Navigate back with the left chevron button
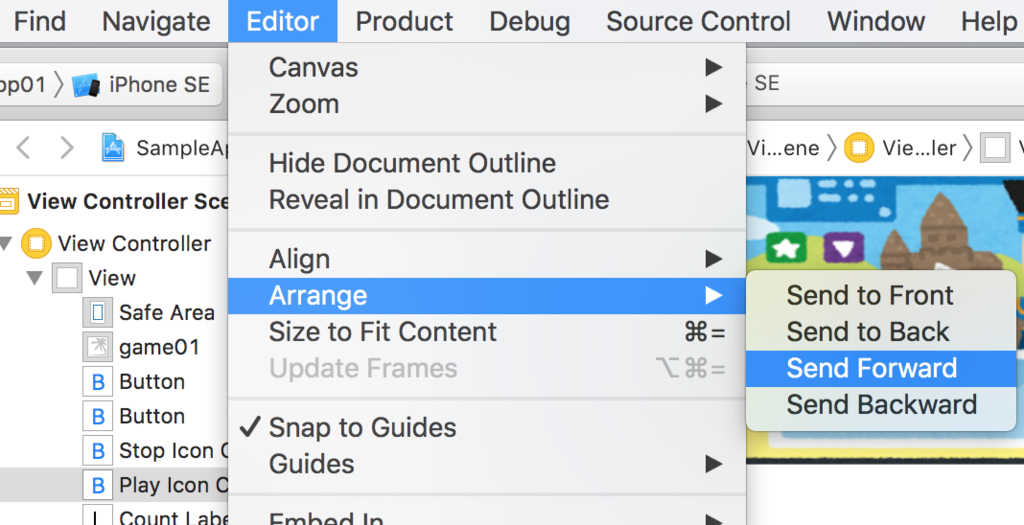The height and width of the screenshot is (525, 1024). pyautogui.click(x=24, y=148)
